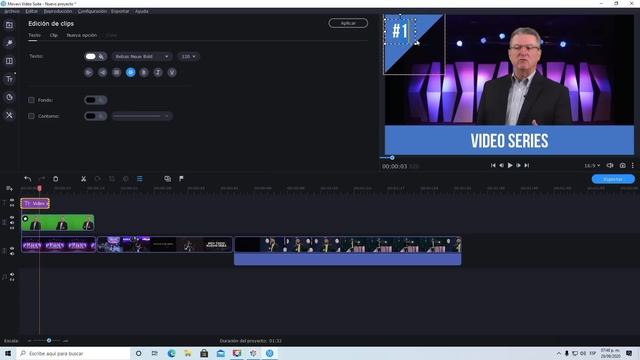Take a snapshot with camera icon

[622, 165]
